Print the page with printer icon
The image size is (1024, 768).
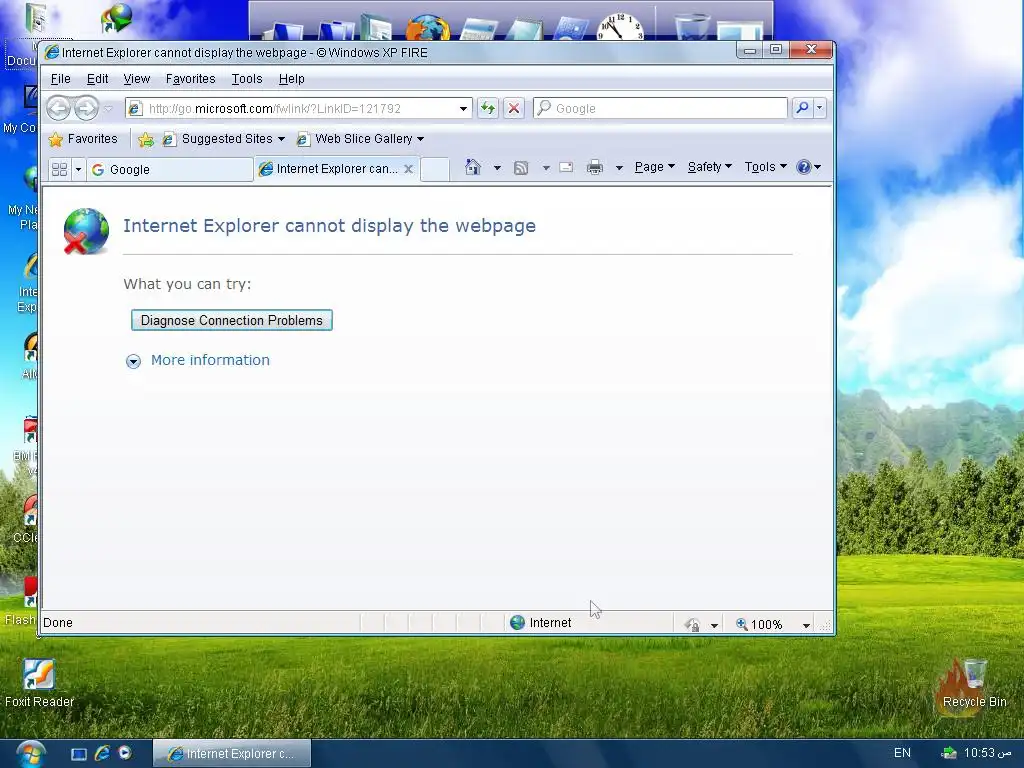[594, 167]
